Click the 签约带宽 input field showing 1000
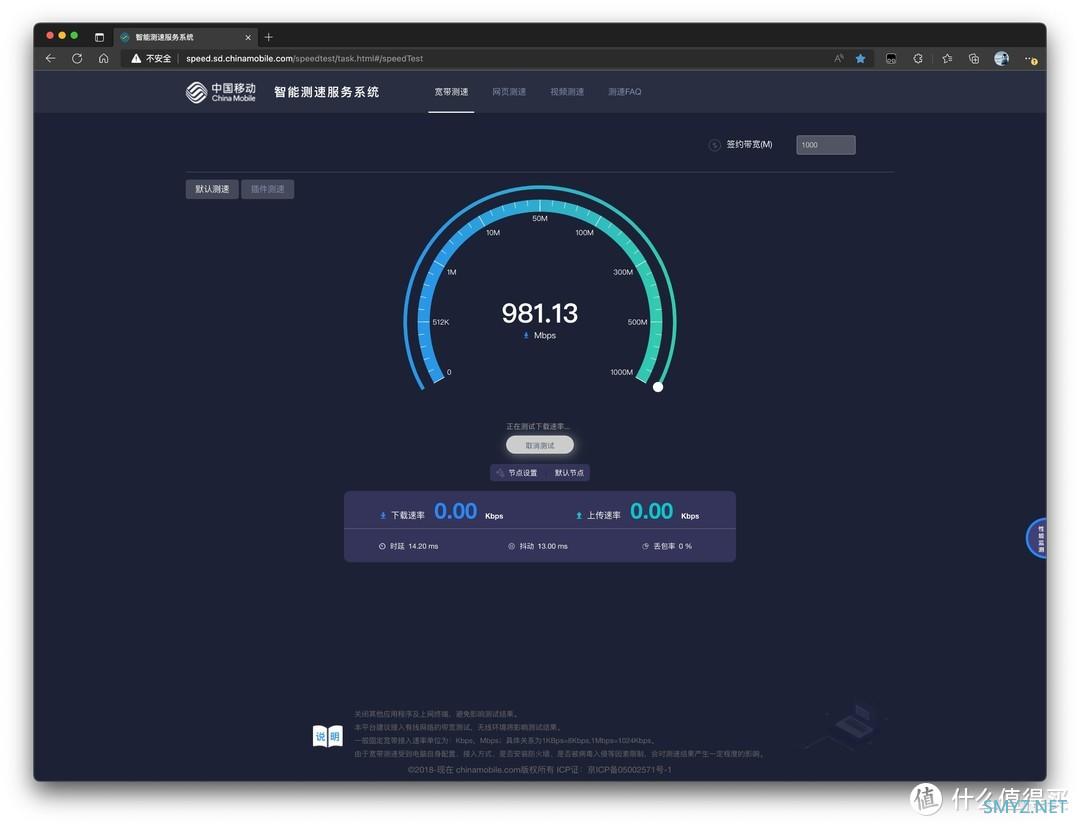1080x826 pixels. 825,145
